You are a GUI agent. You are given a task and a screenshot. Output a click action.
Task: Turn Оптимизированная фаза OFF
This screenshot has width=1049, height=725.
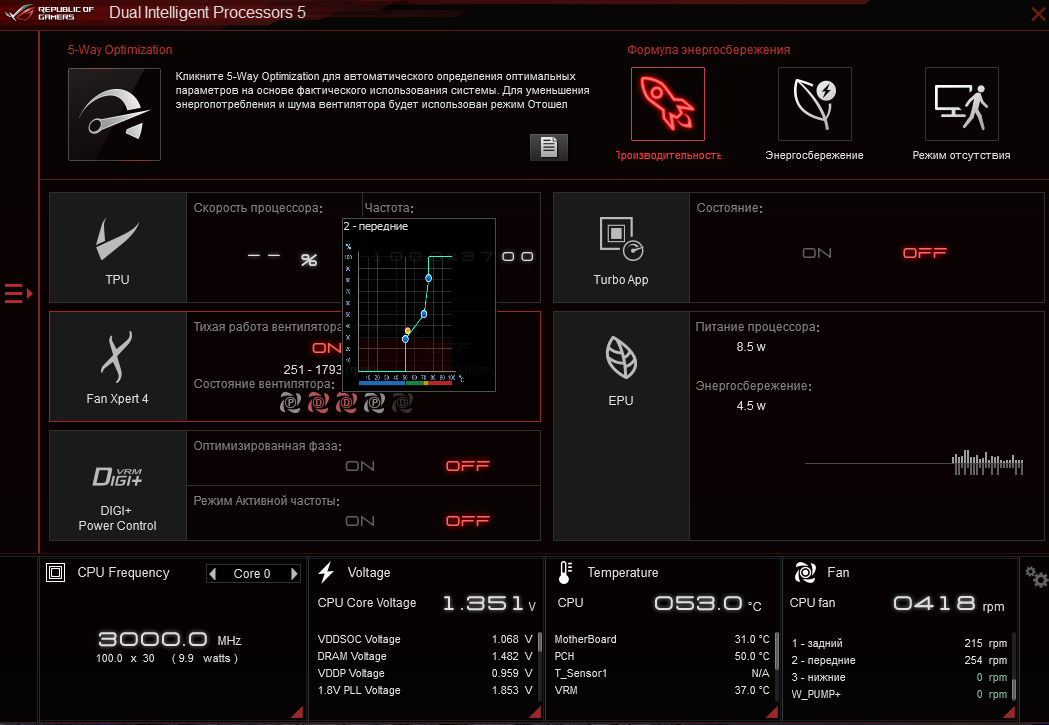(x=468, y=466)
